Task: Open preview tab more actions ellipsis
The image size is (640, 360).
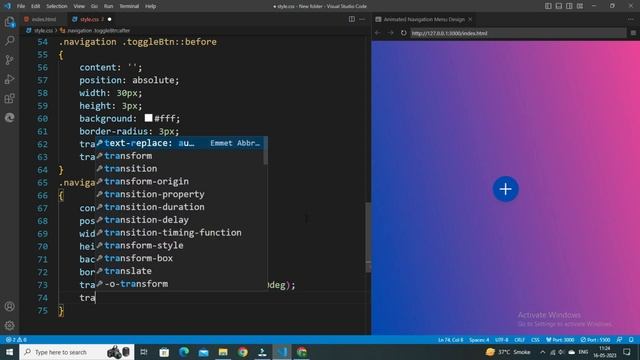Action: (x=631, y=19)
